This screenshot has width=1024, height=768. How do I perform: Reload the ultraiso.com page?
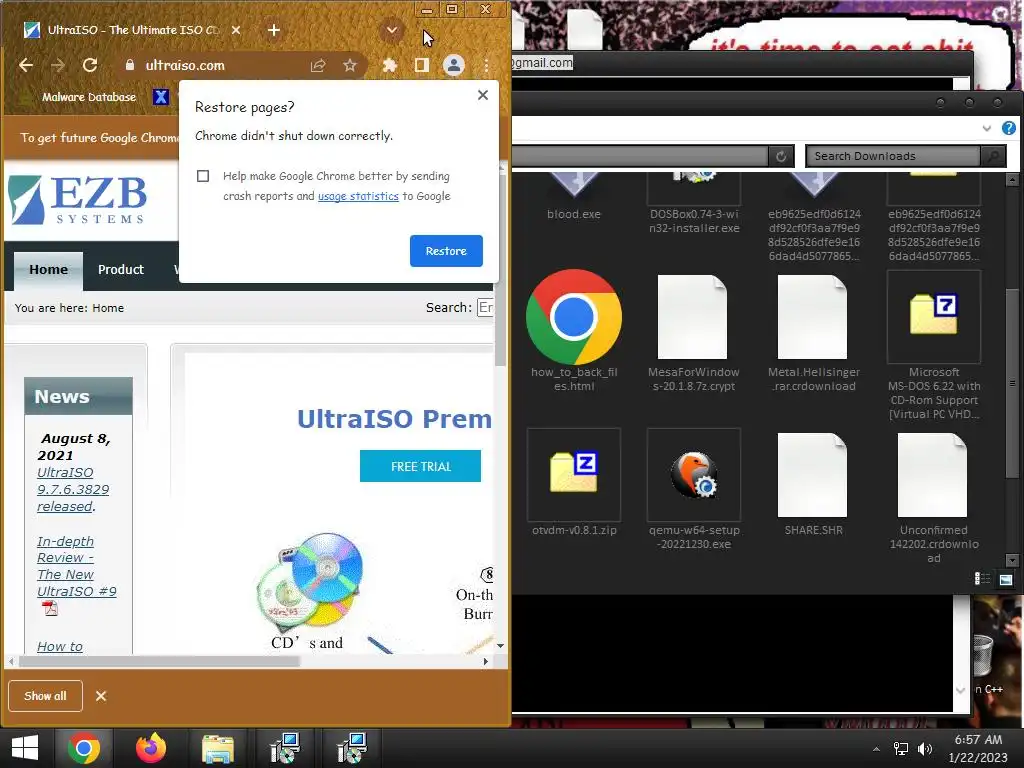[90, 65]
